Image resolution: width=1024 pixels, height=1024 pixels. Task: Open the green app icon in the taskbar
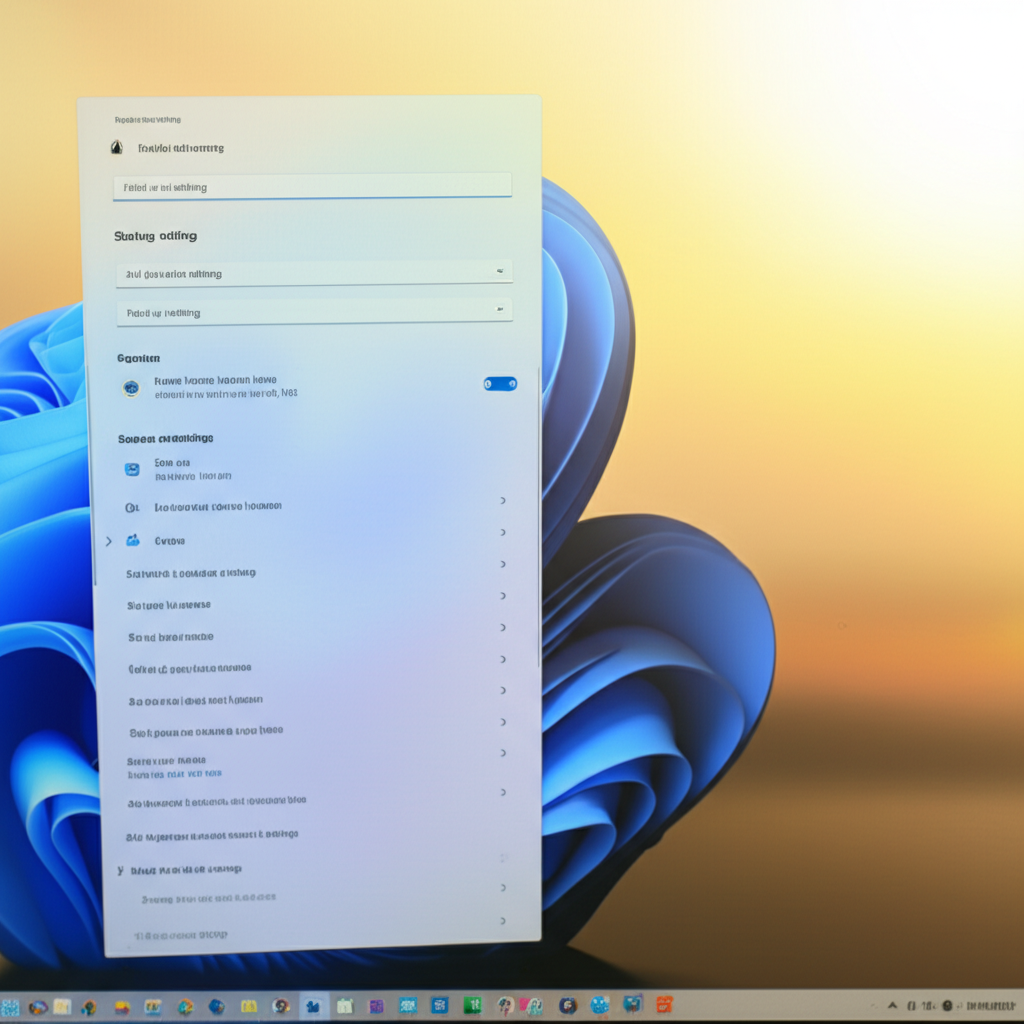coord(471,1005)
